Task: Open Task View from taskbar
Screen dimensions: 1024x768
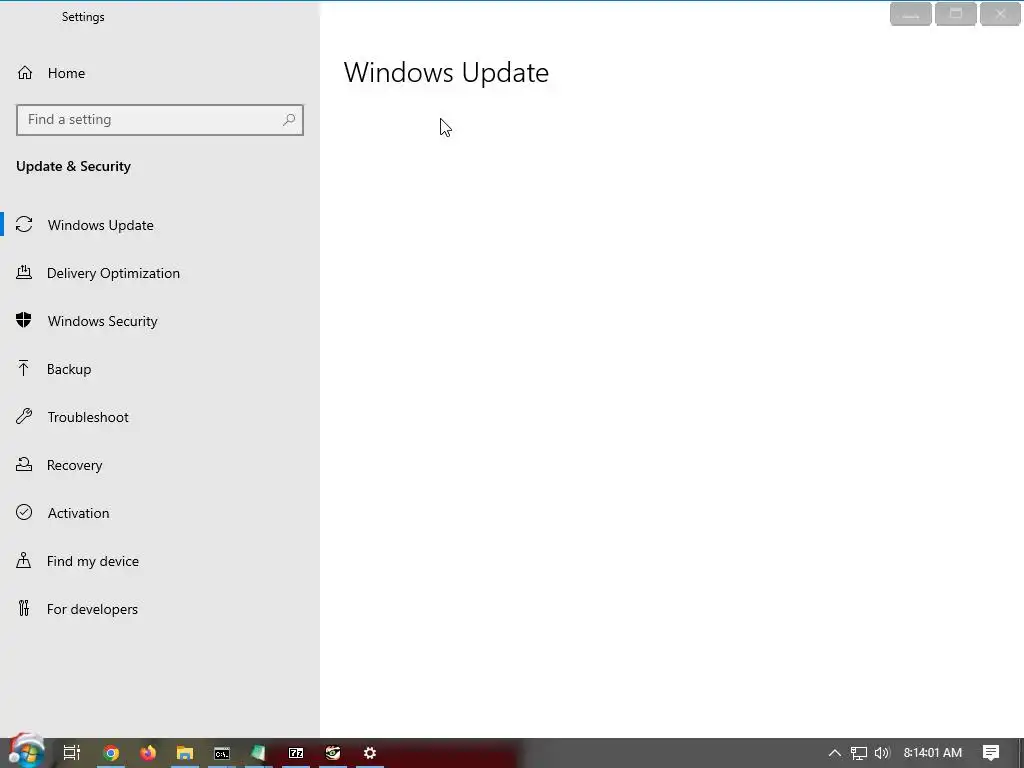Action: click(72, 753)
